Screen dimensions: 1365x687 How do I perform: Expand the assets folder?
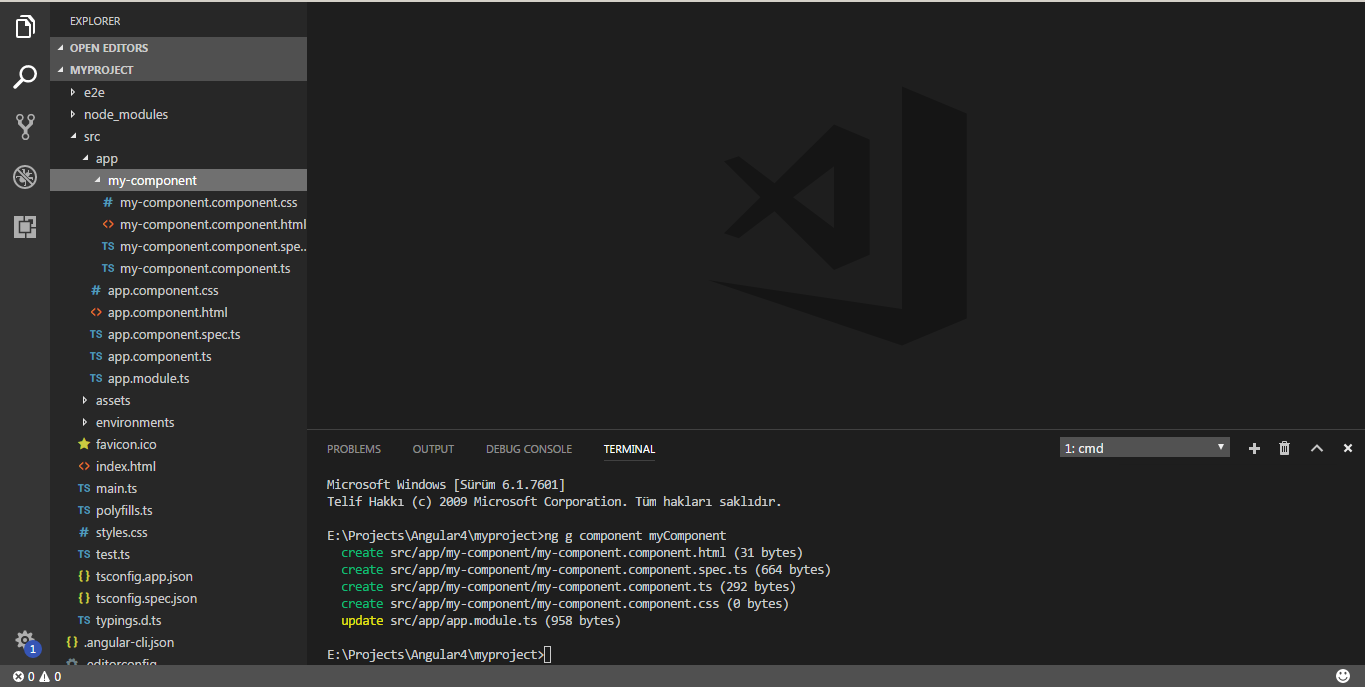[x=178, y=400]
